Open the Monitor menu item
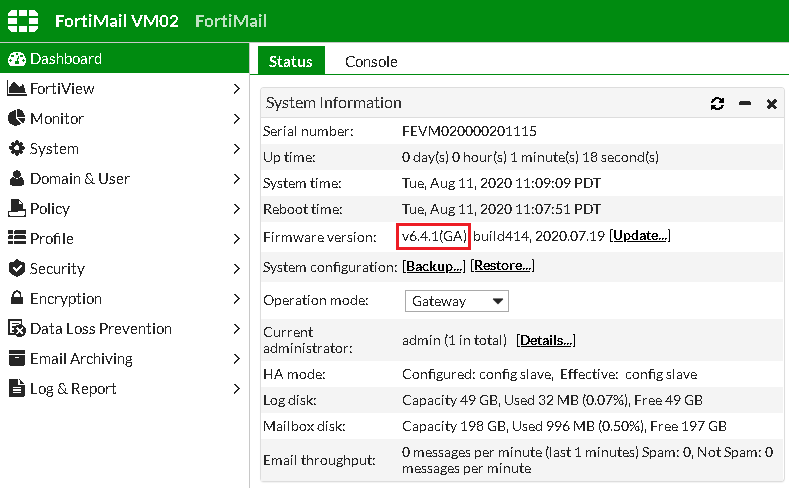The width and height of the screenshot is (789, 488). coord(124,119)
